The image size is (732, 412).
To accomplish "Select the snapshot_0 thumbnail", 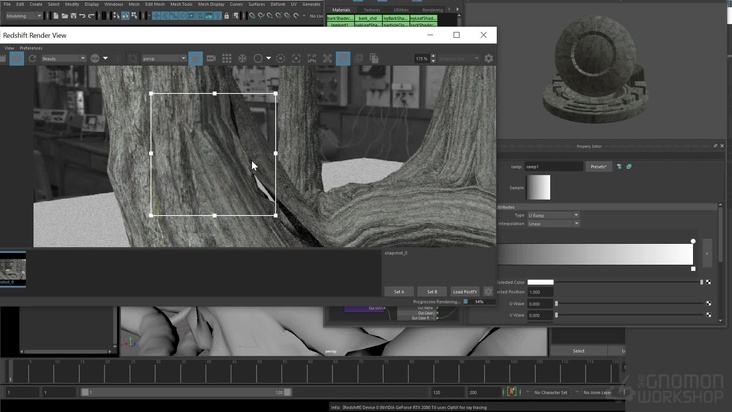I will point(13,269).
